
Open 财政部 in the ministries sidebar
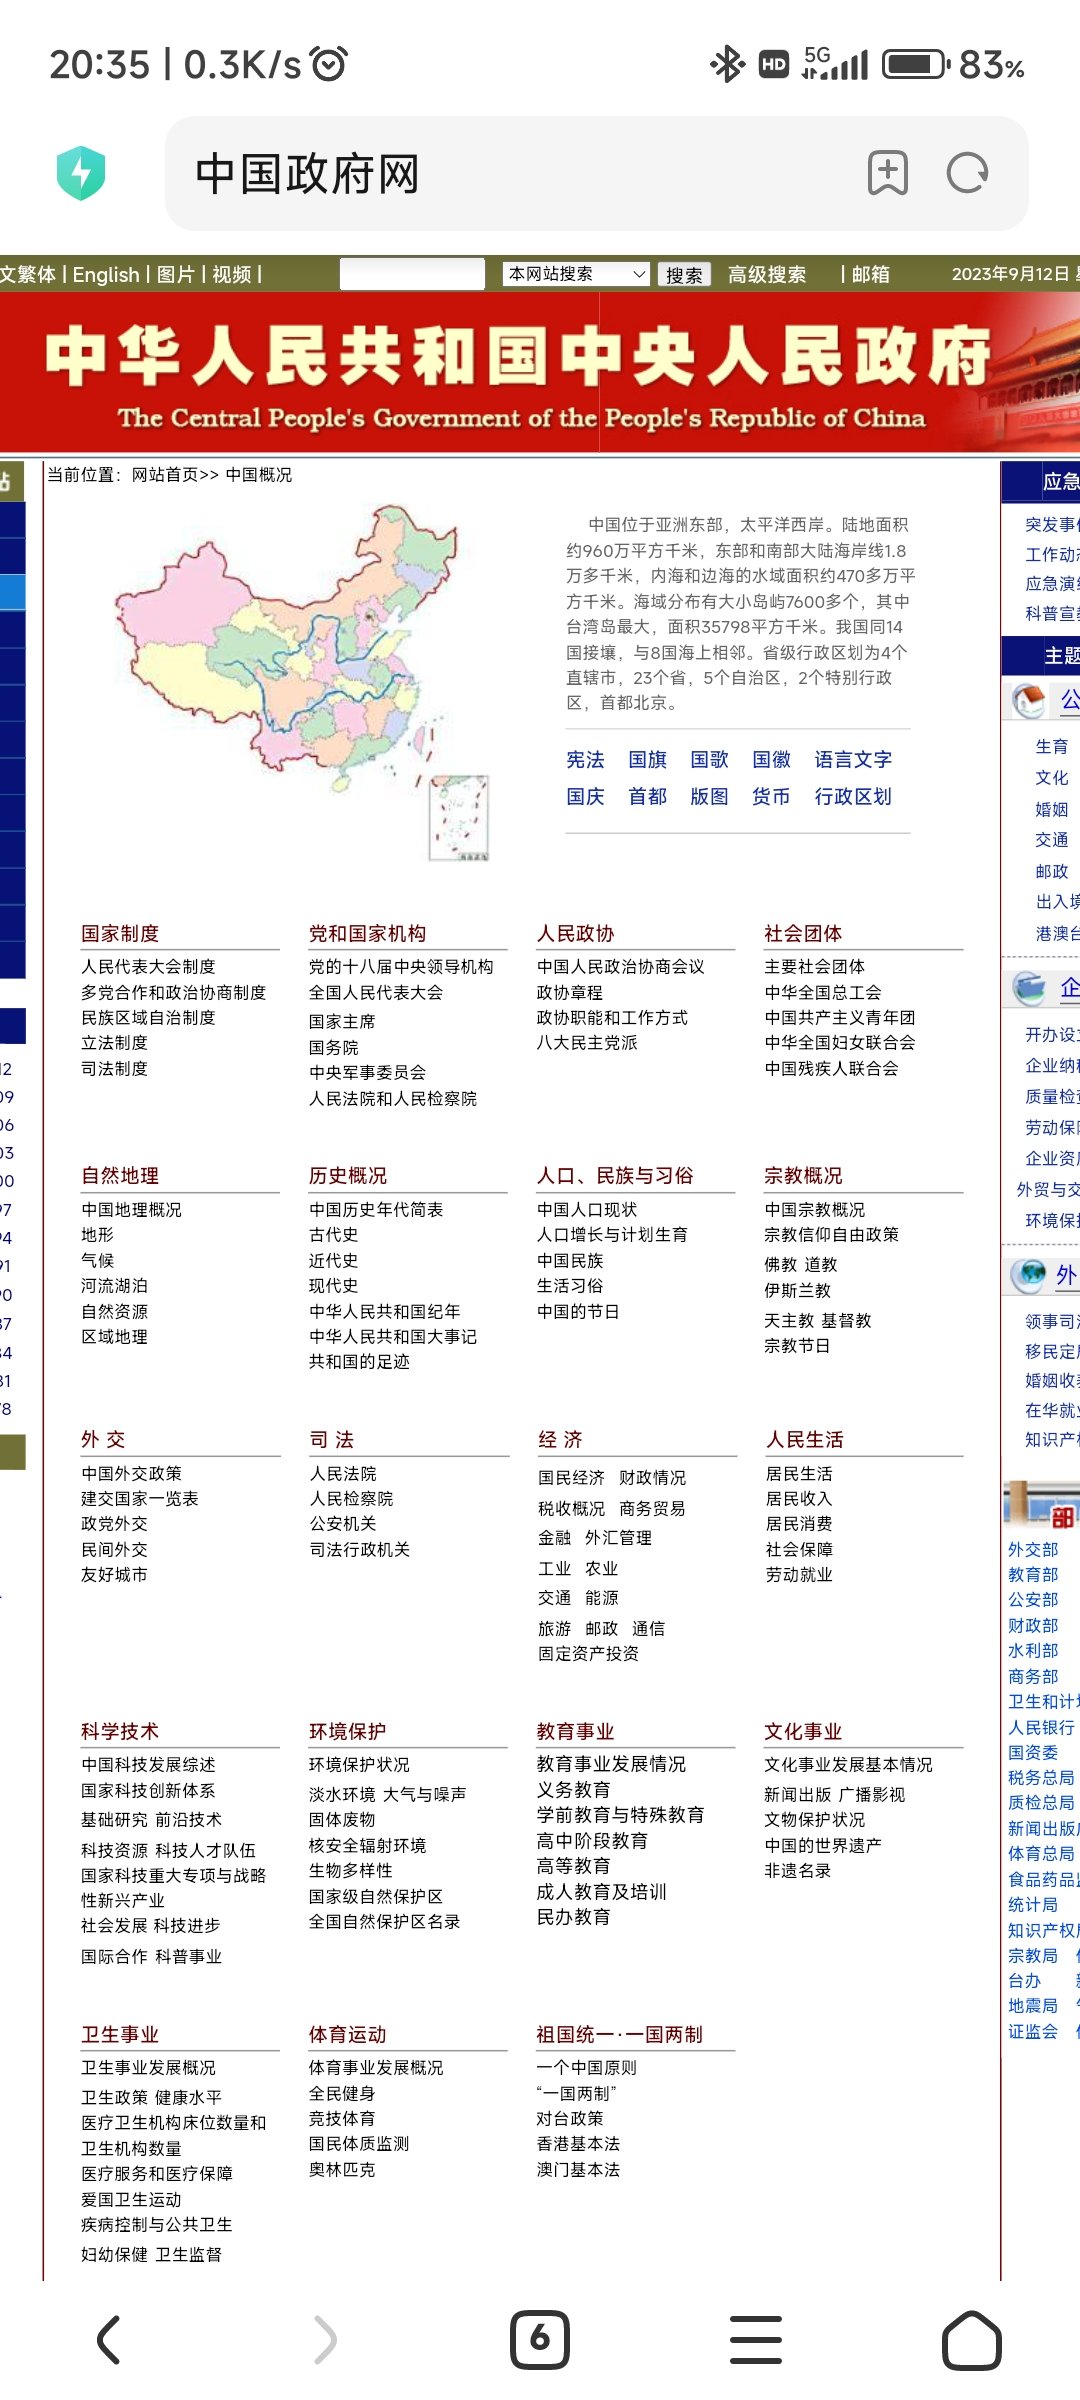(1033, 1626)
